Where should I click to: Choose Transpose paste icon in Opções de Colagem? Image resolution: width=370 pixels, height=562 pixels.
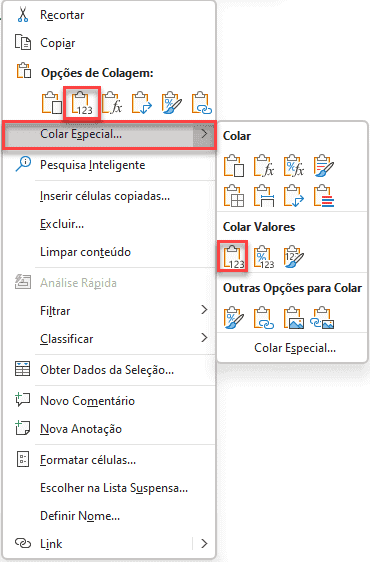pos(142,104)
